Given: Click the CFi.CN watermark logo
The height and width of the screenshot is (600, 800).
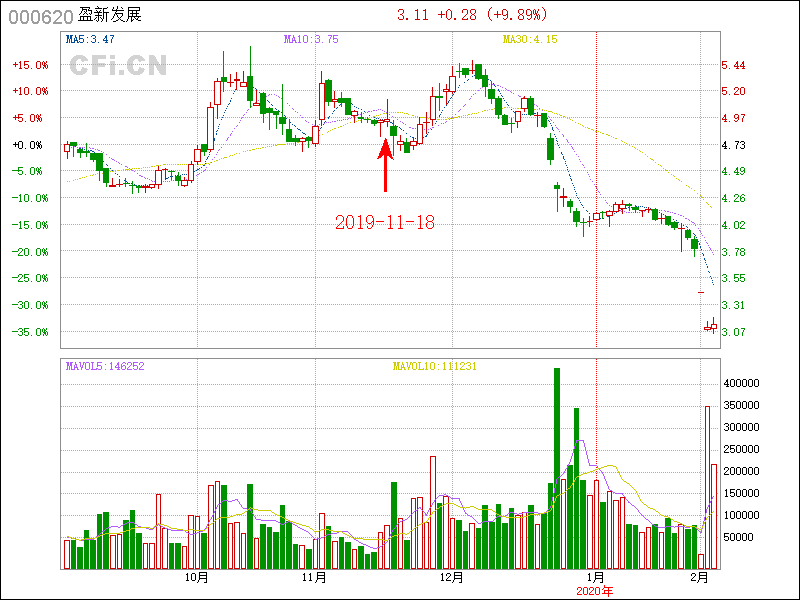Looking at the screenshot, I should 117,66.
